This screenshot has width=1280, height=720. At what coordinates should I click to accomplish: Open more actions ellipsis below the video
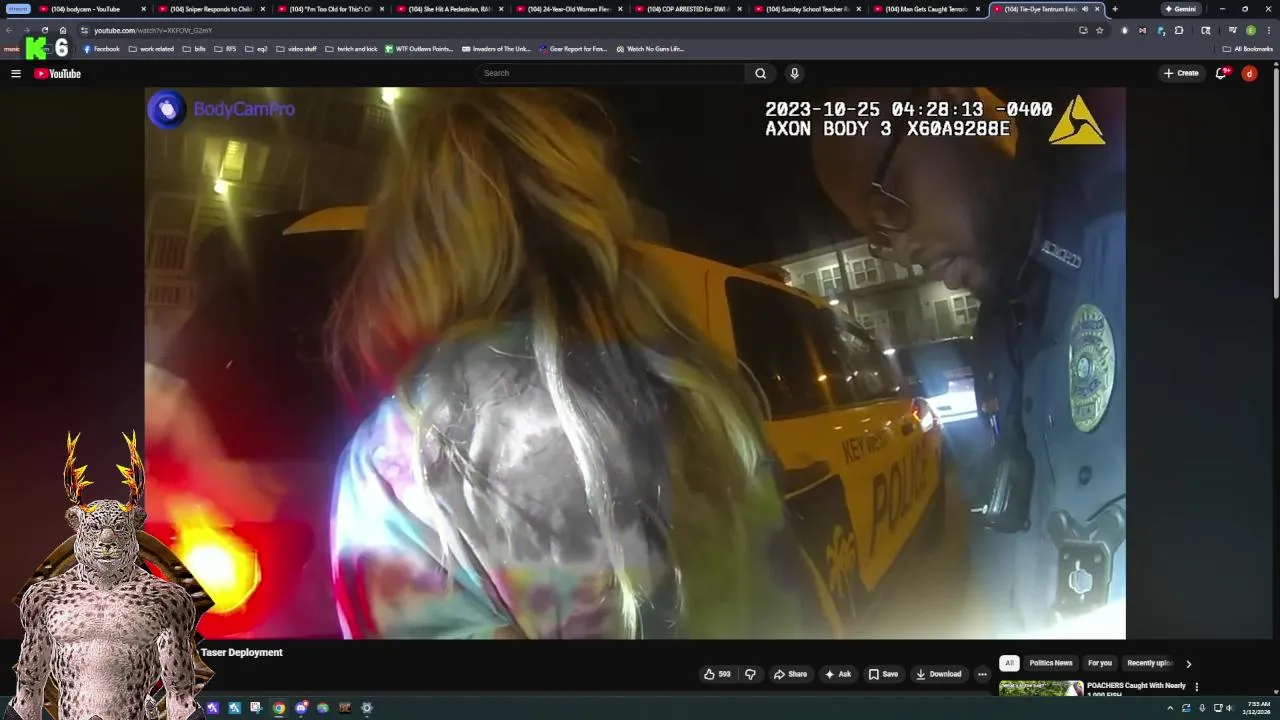[x=982, y=674]
